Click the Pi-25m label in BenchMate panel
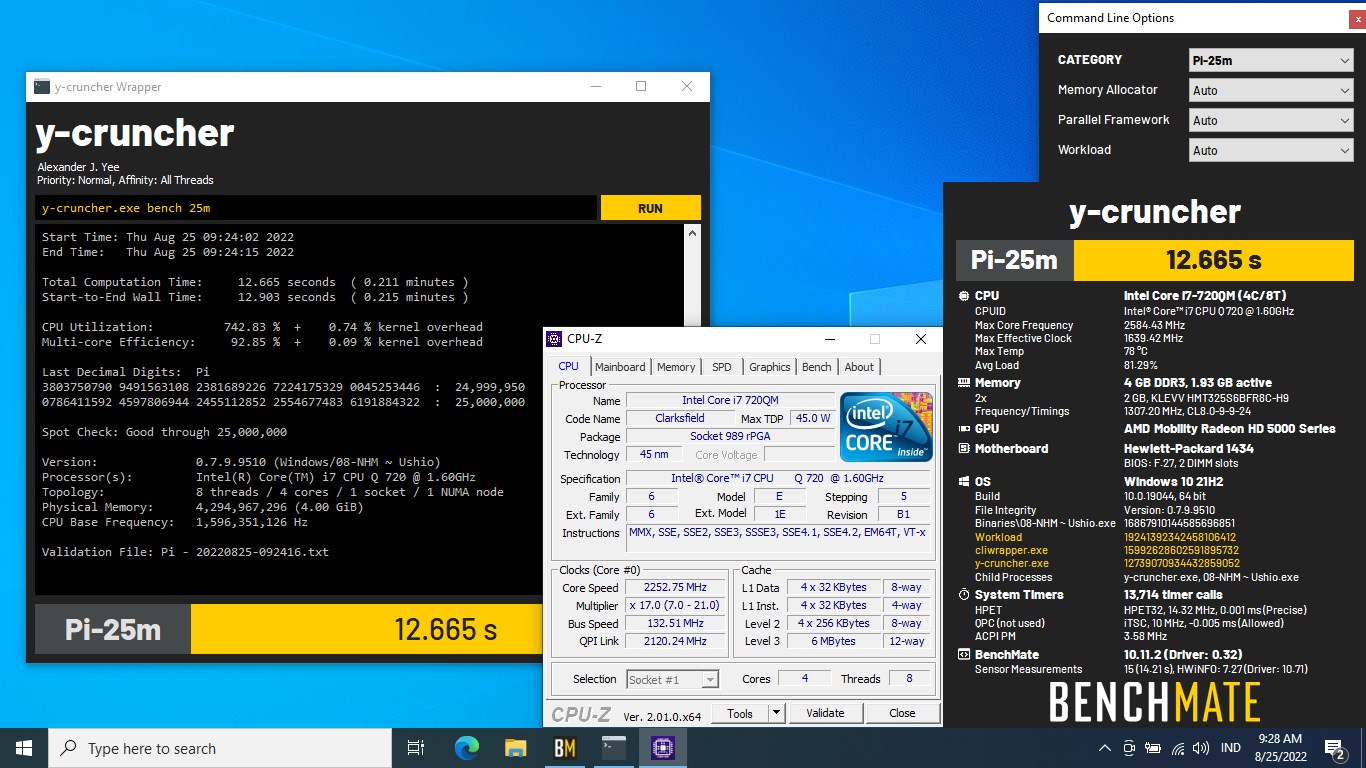This screenshot has width=1366, height=768. click(x=1014, y=260)
